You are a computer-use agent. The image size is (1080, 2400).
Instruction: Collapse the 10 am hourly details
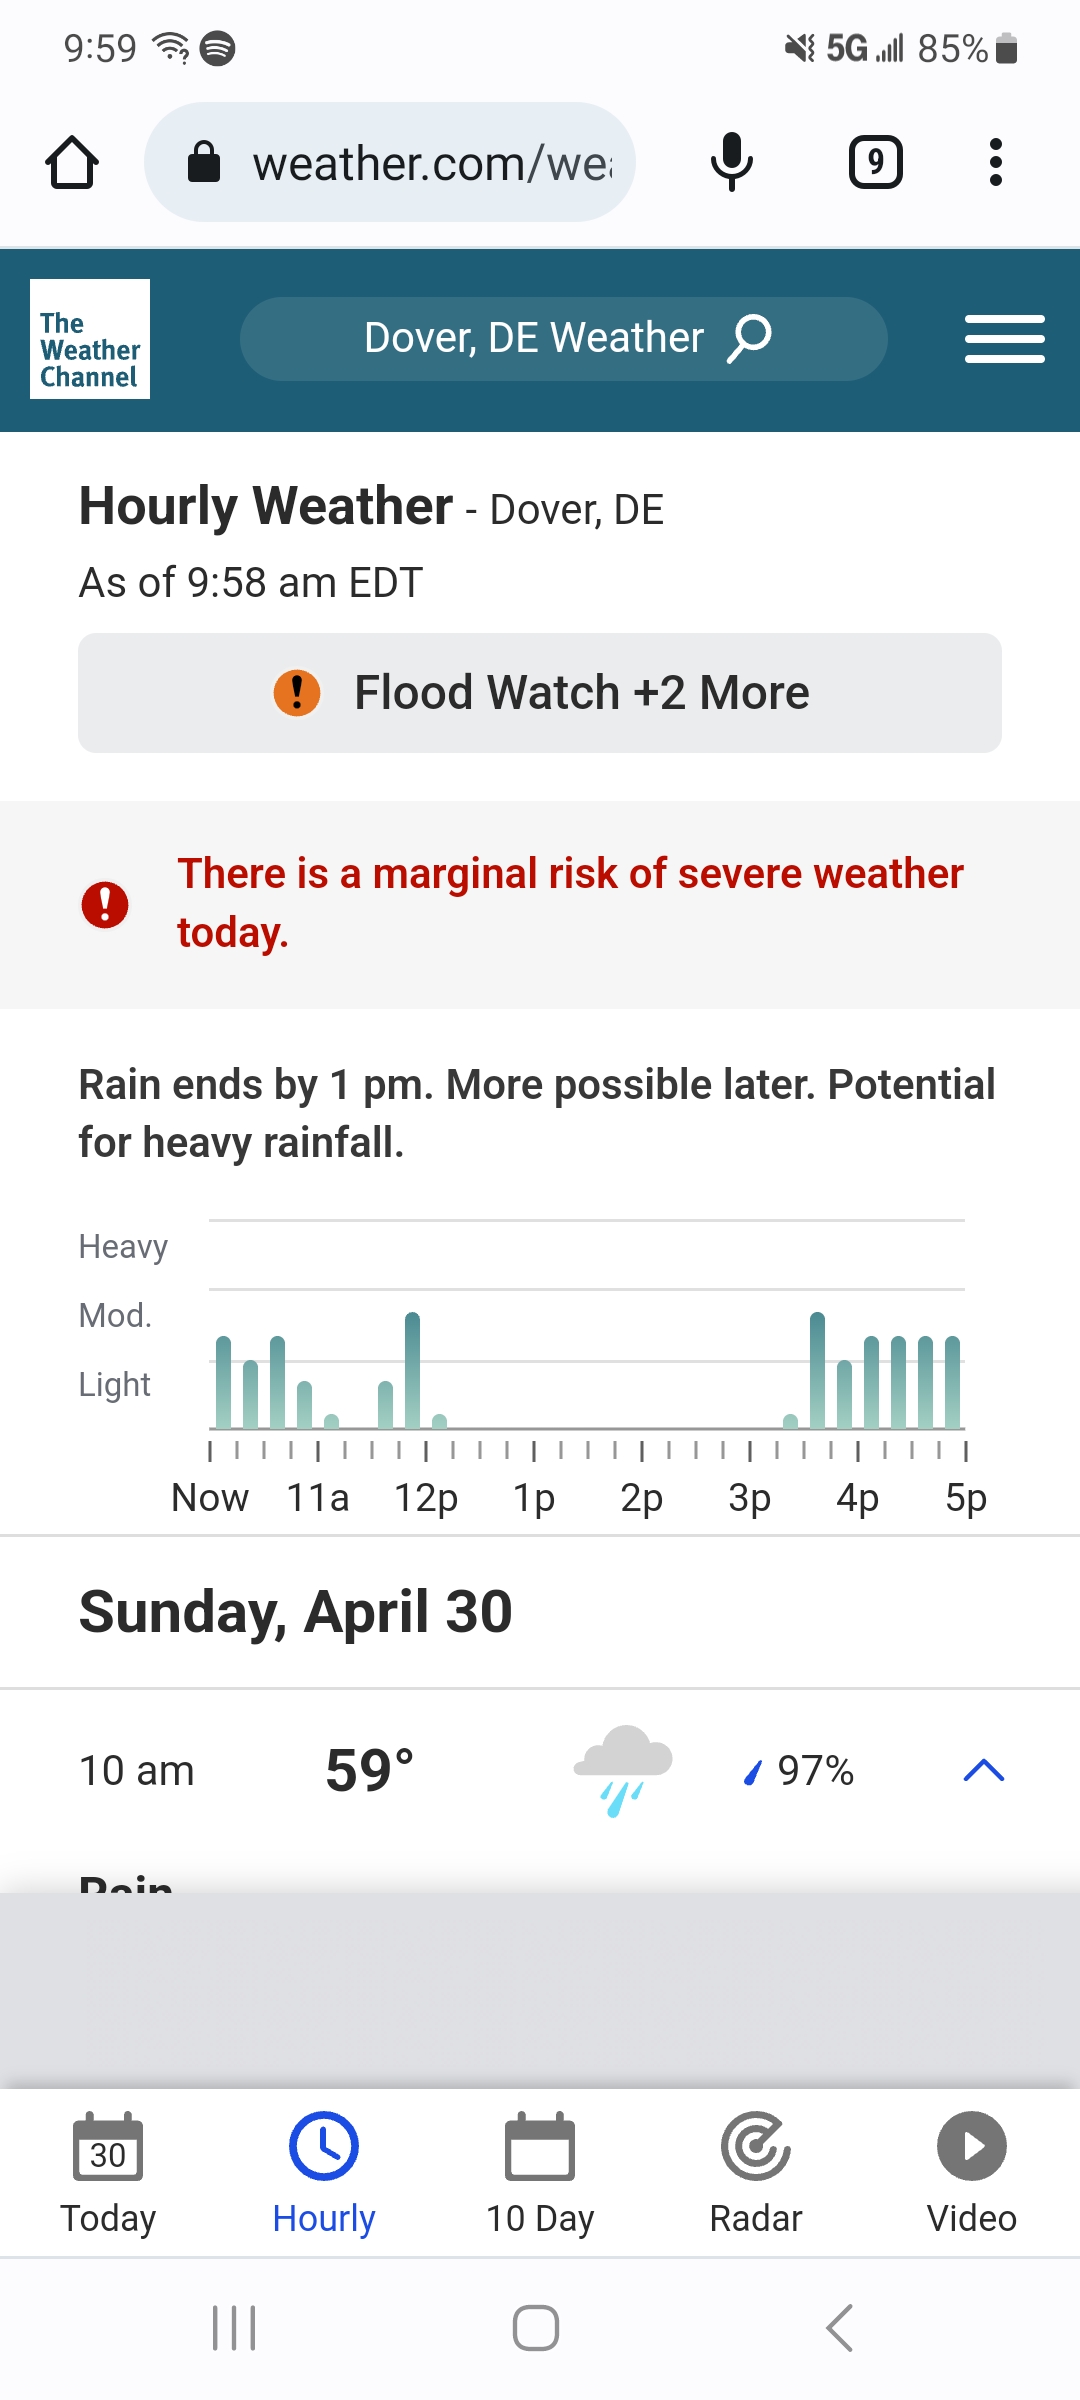click(983, 1771)
